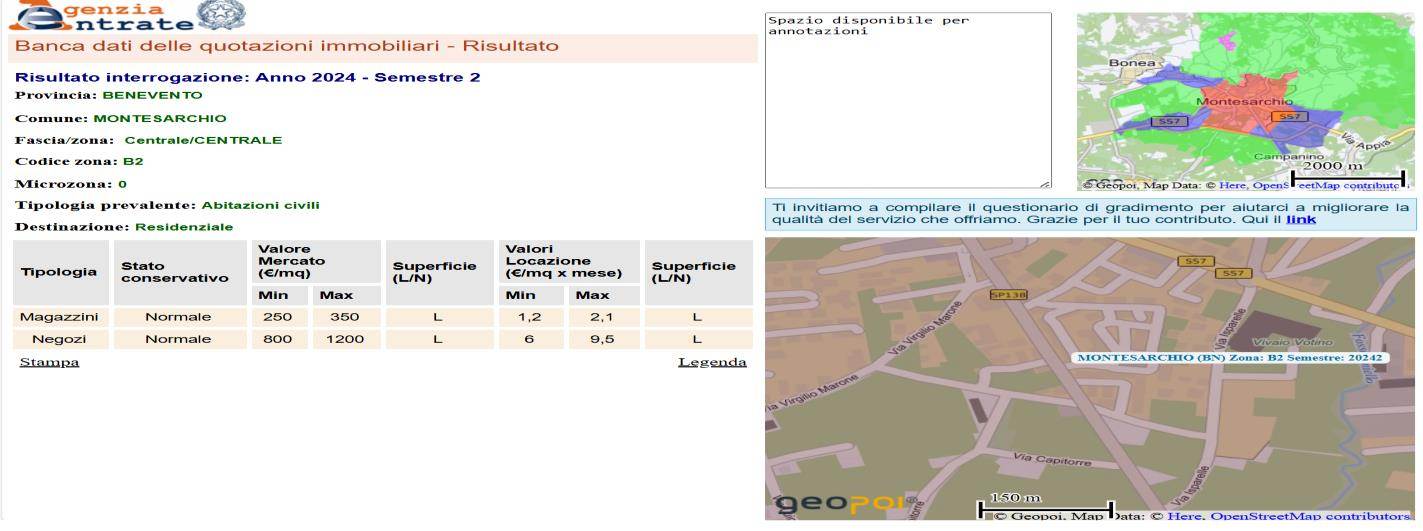This screenshot has height=531, width=1423.
Task: Select the Negozi row in the table
Action: click(57, 339)
